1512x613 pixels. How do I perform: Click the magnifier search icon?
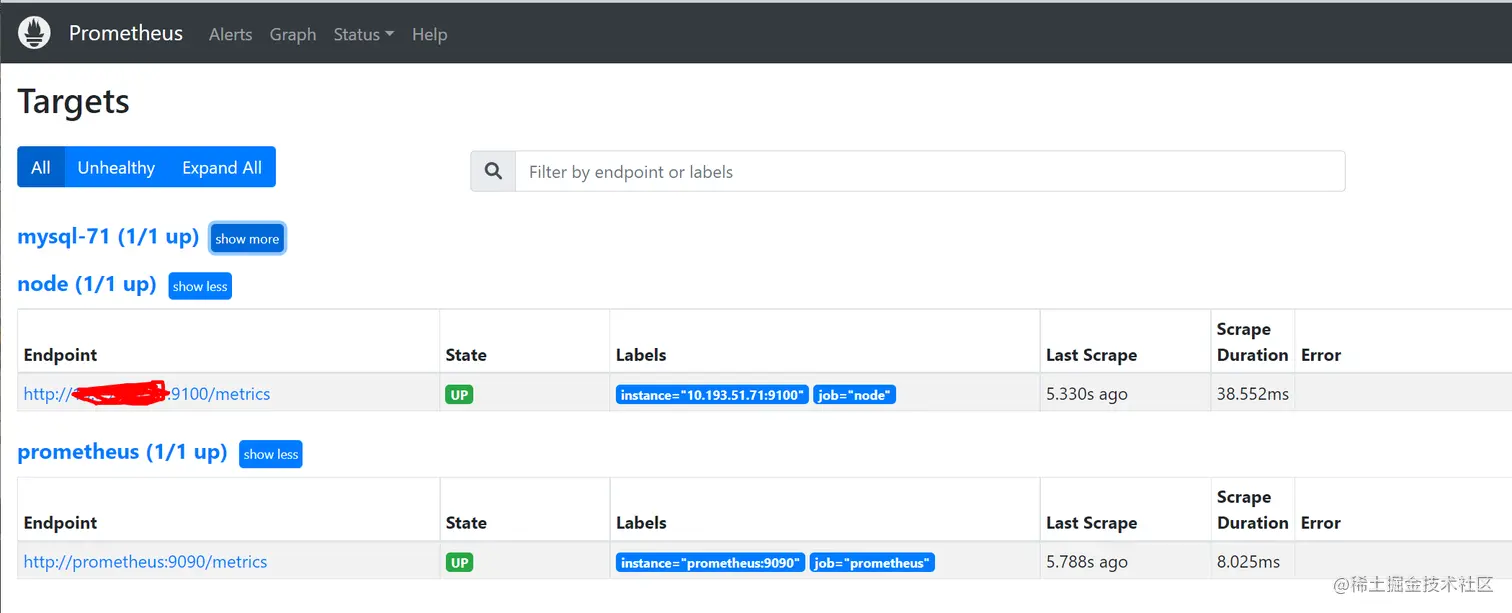coord(493,171)
